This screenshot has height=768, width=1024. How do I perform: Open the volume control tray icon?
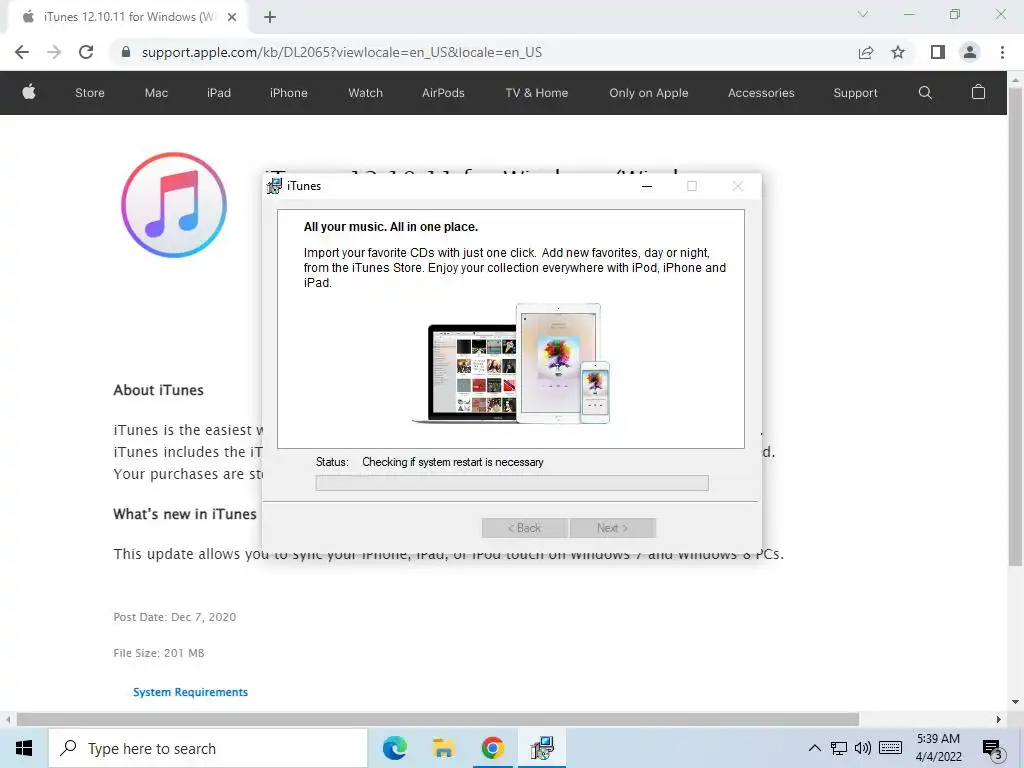click(863, 748)
